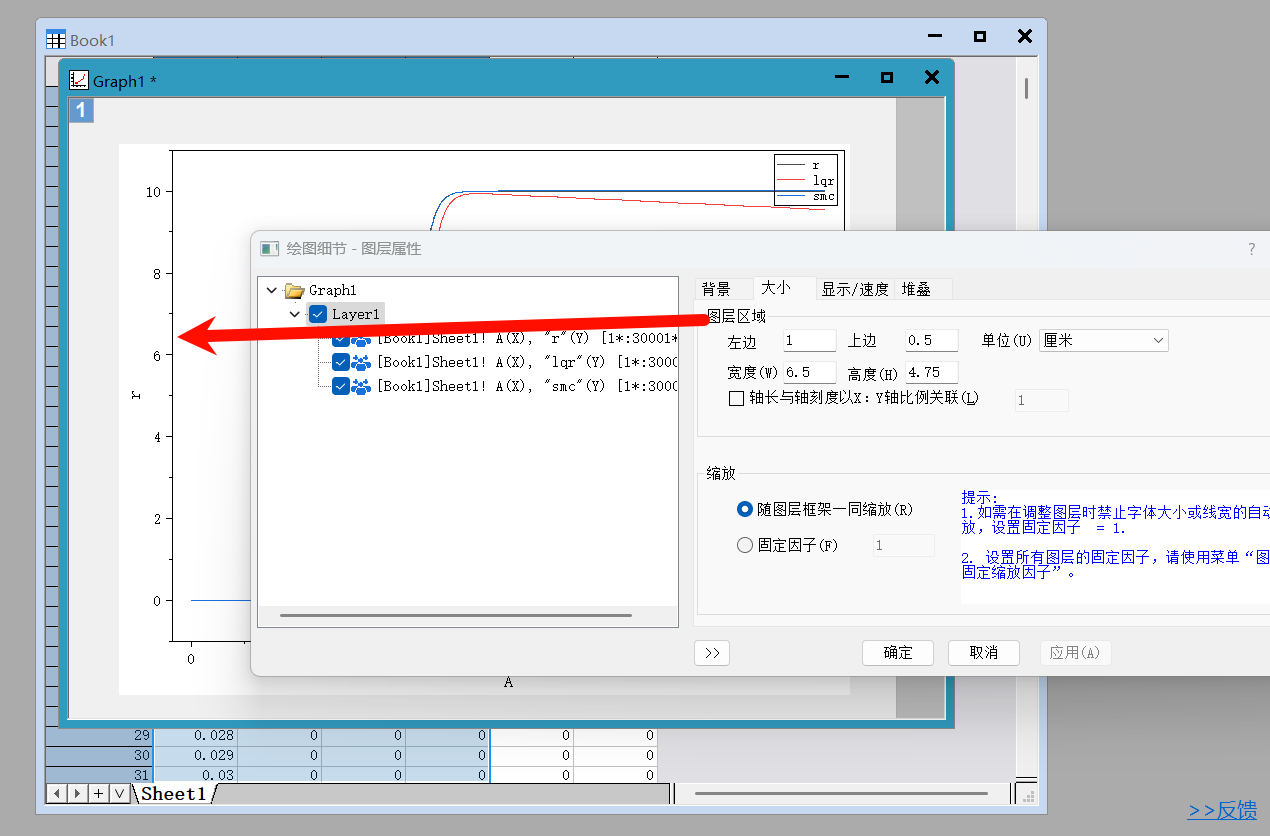
Task: Click the plot icon of the "lqr" dataset
Action: click(361, 363)
